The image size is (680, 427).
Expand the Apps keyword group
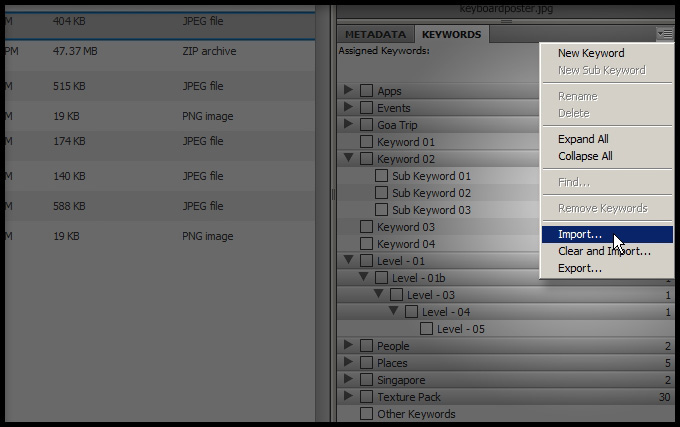pyautogui.click(x=348, y=91)
